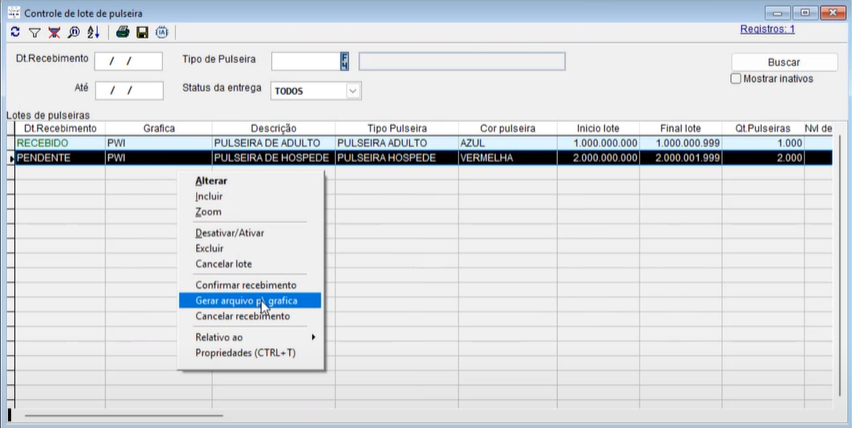
Task: Click the Dt.Recebimento date field
Action: pyautogui.click(x=128, y=61)
